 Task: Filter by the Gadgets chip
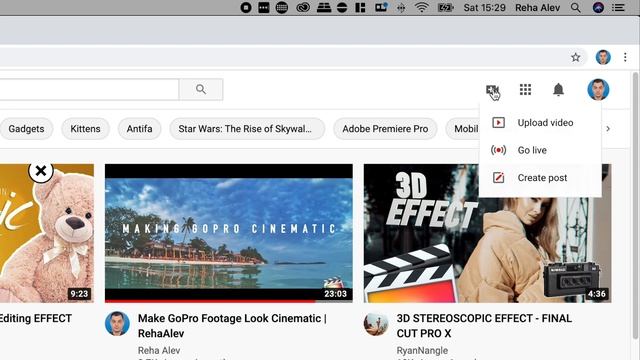[26, 129]
